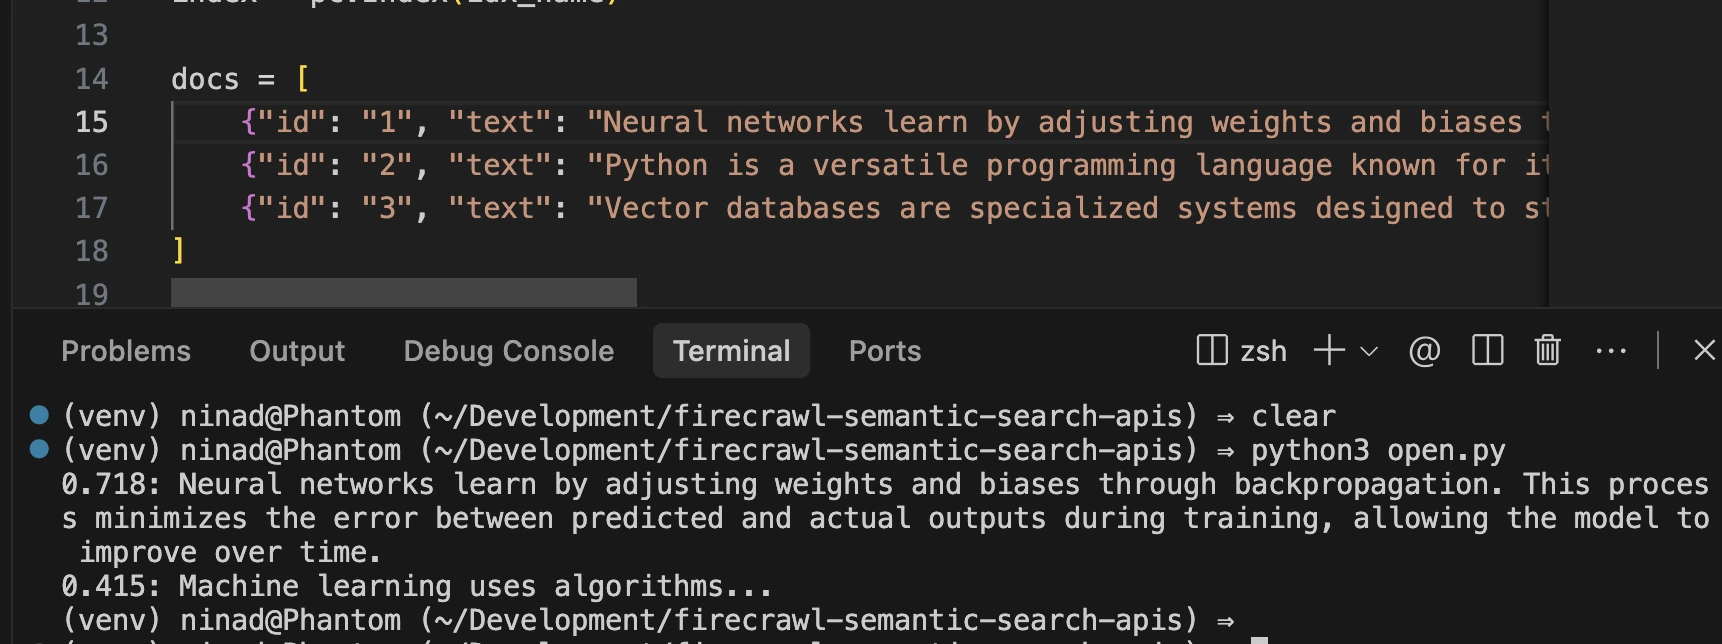The image size is (1722, 644).
Task: Click the zsh terminal name label
Action: [1263, 351]
